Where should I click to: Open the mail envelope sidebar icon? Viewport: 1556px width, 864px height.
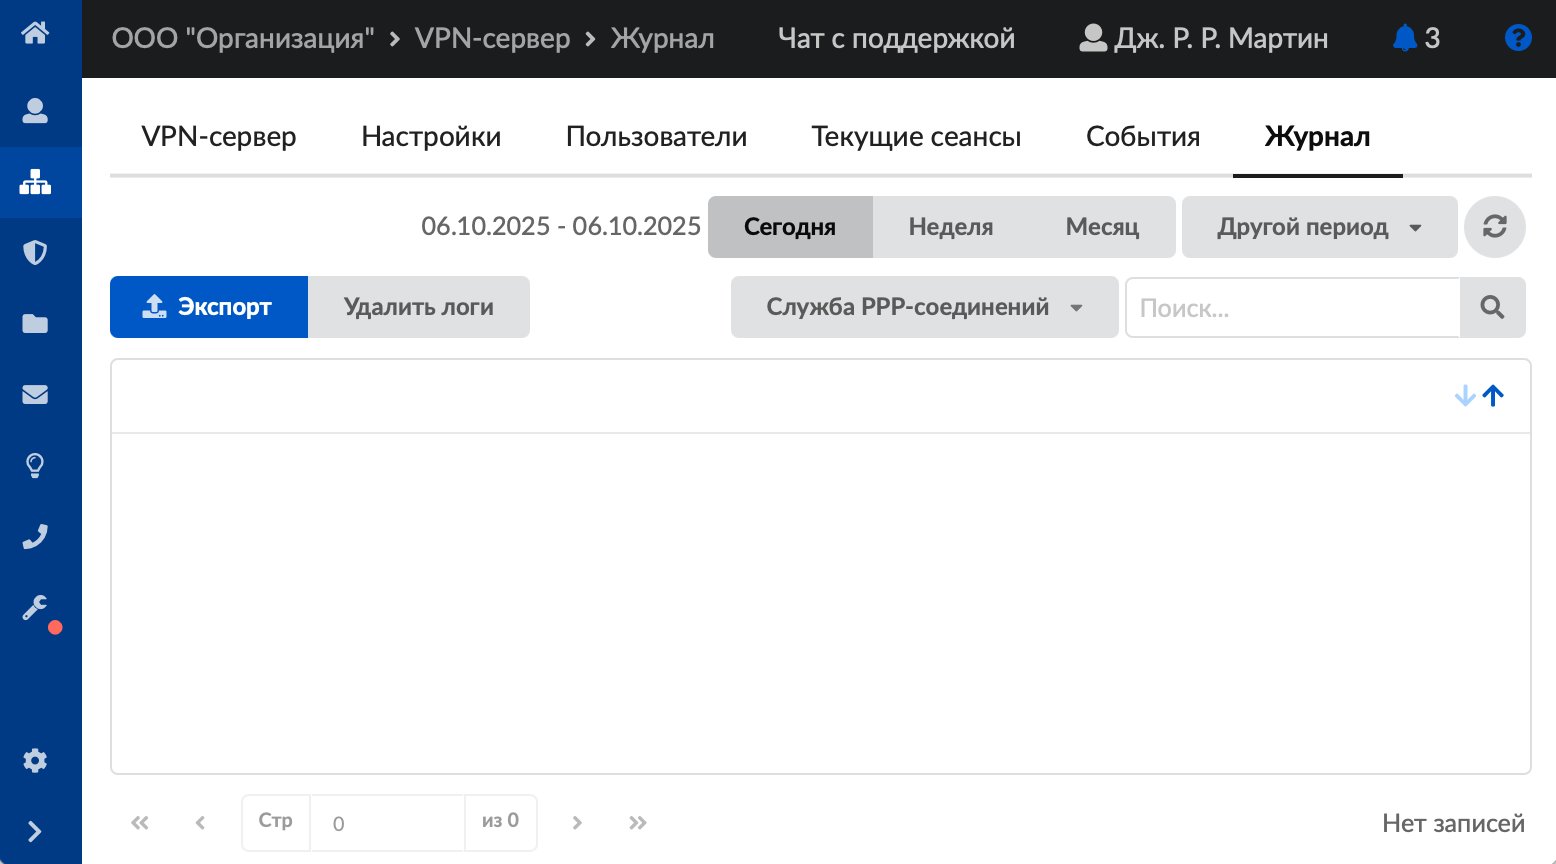35,394
